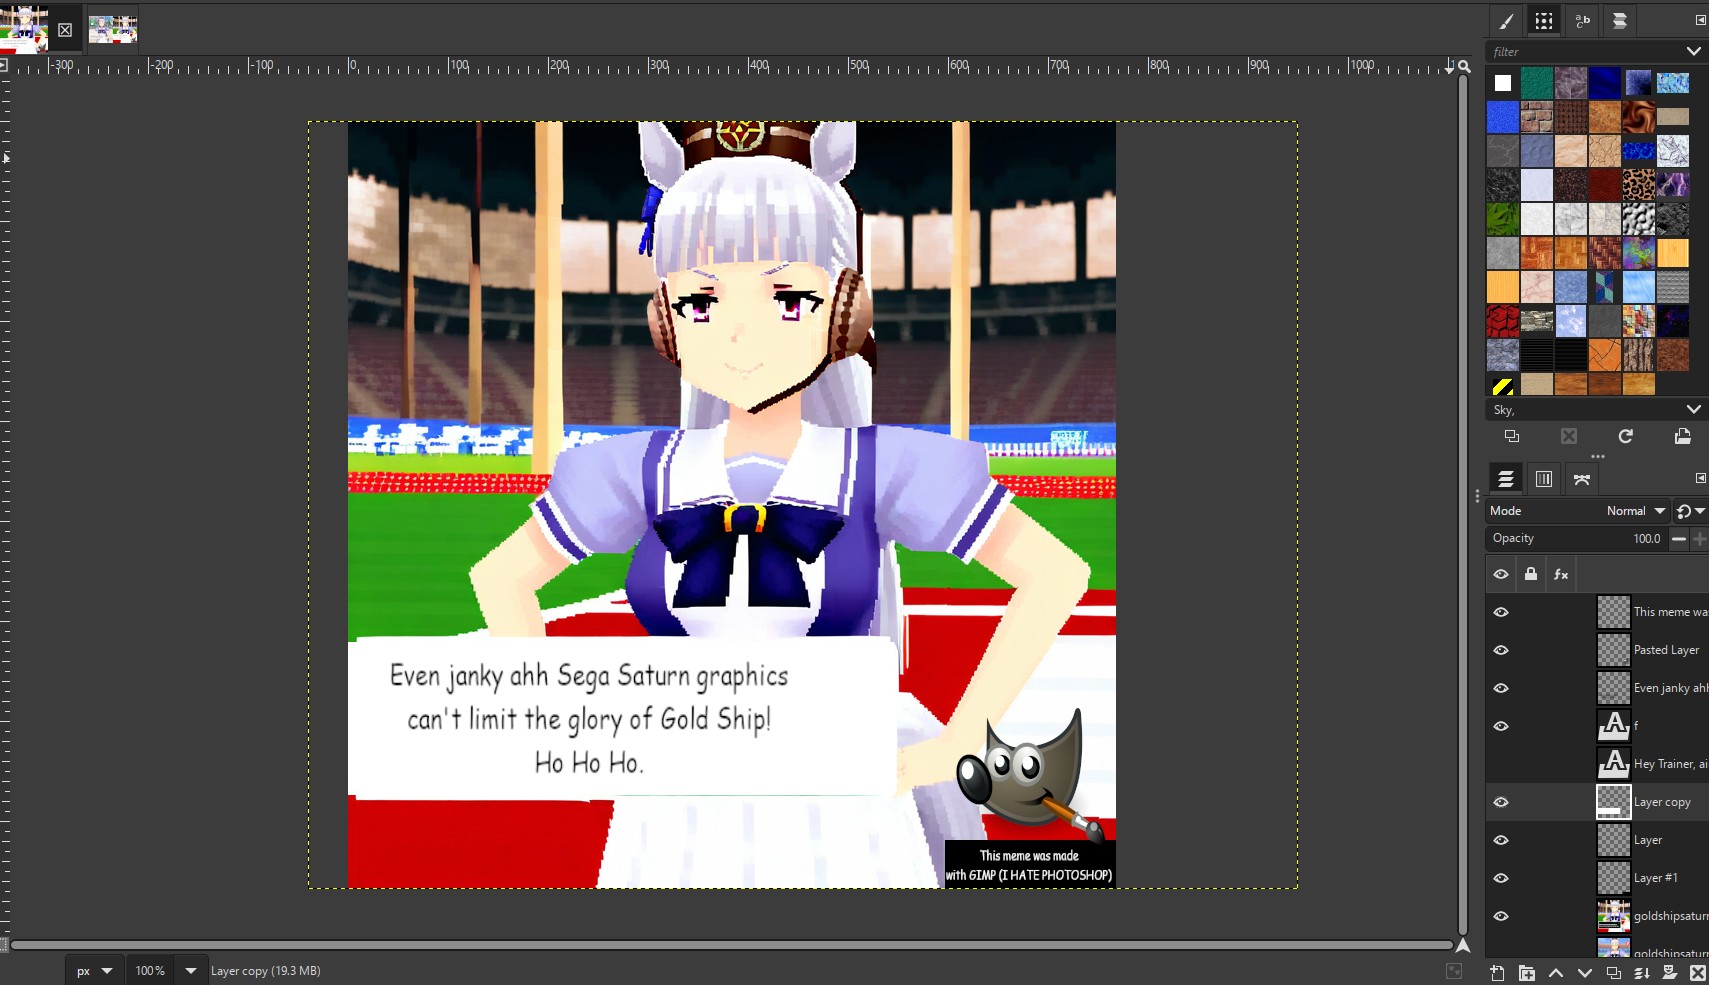Open the blend mode group switcher
Image resolution: width=1709 pixels, height=985 pixels.
[x=1691, y=511]
